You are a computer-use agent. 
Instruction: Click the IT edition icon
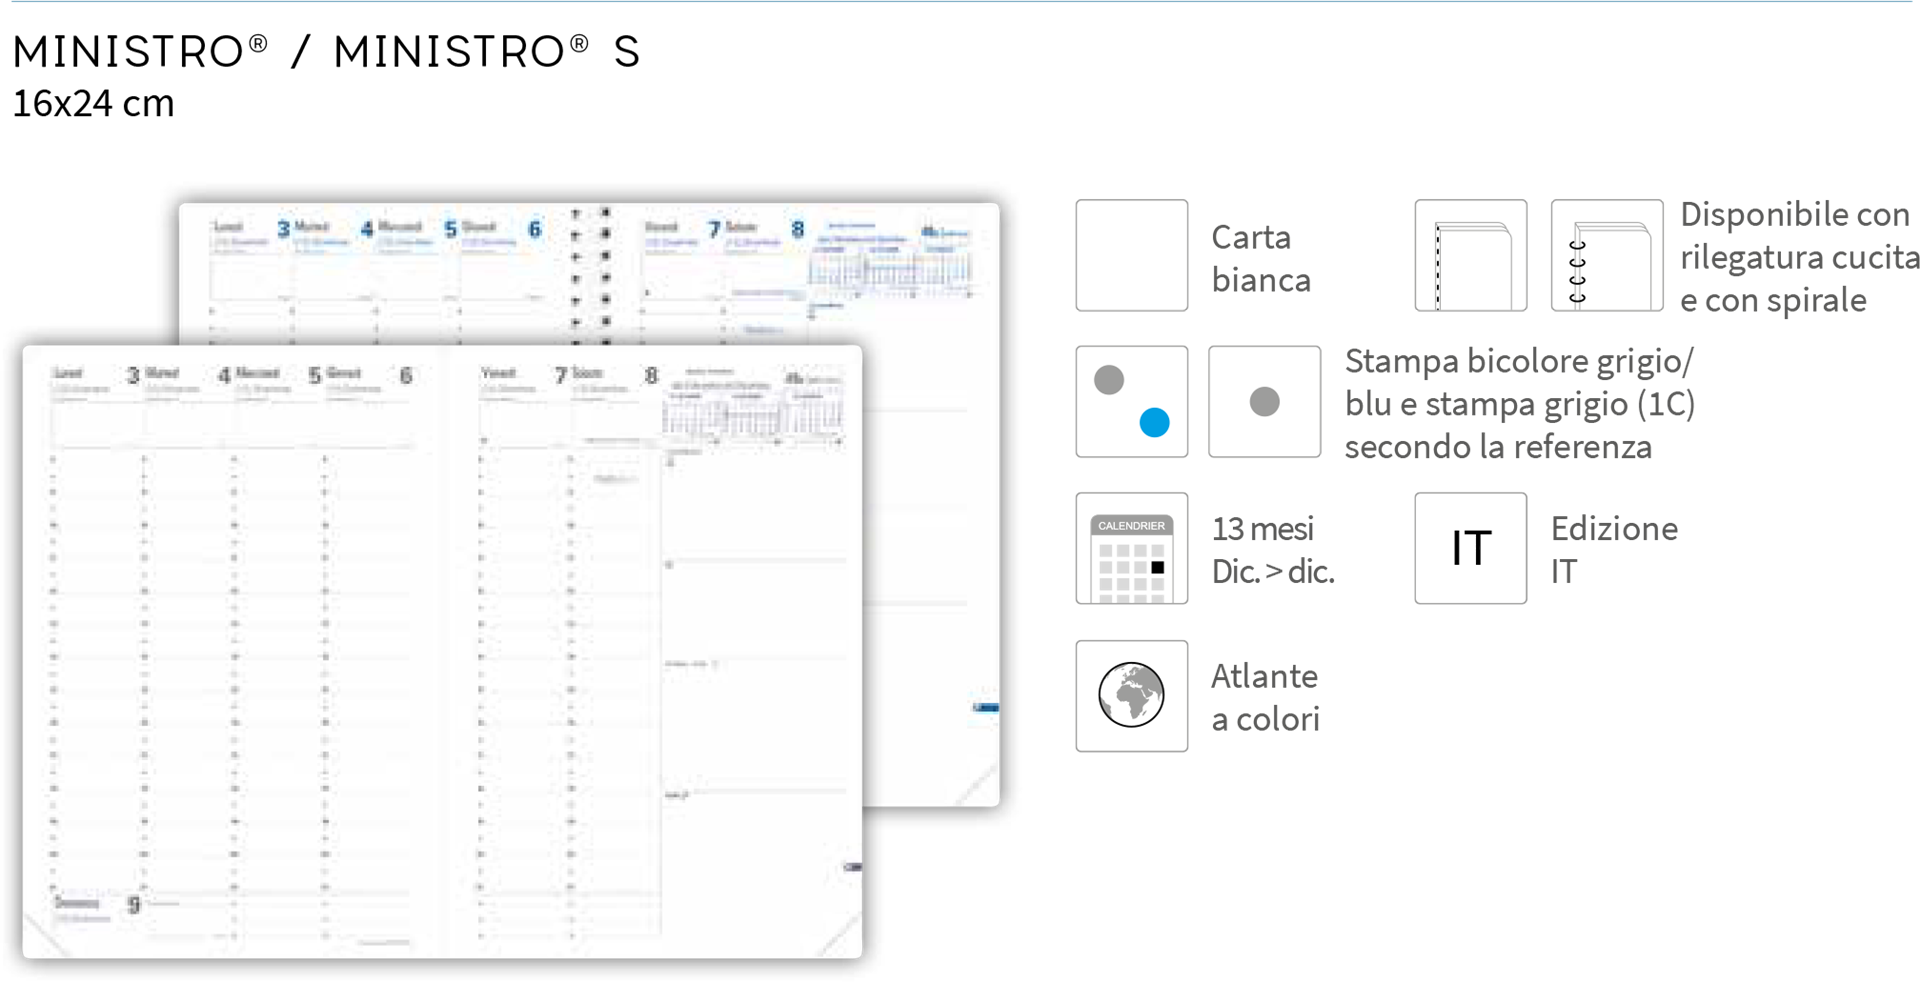pyautogui.click(x=1470, y=548)
